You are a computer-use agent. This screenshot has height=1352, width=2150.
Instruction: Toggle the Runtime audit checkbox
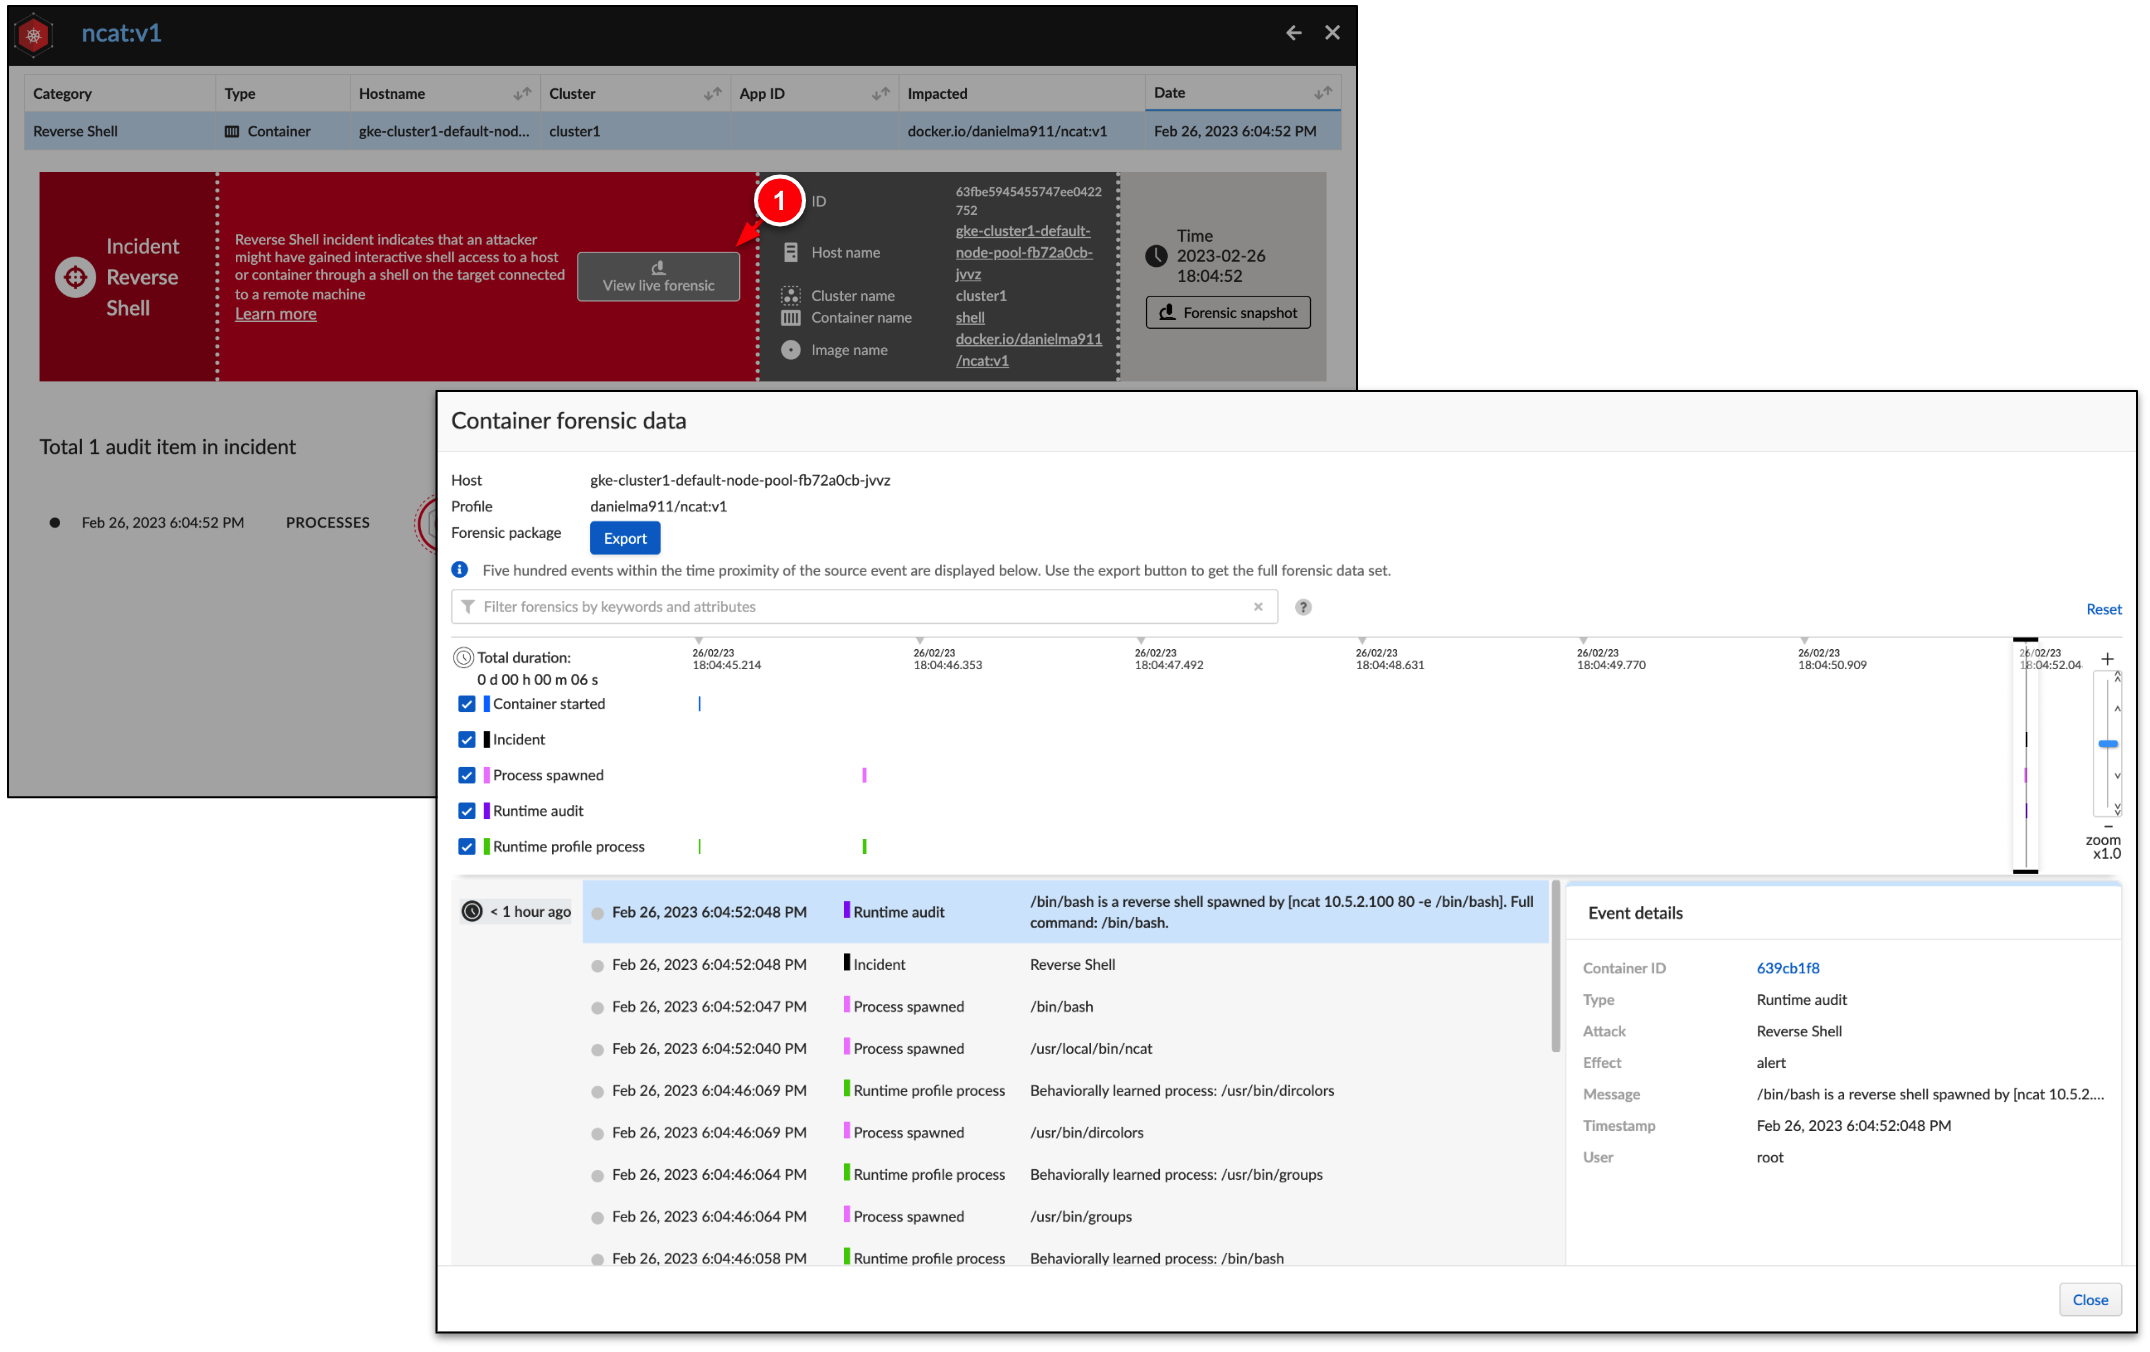tap(467, 811)
